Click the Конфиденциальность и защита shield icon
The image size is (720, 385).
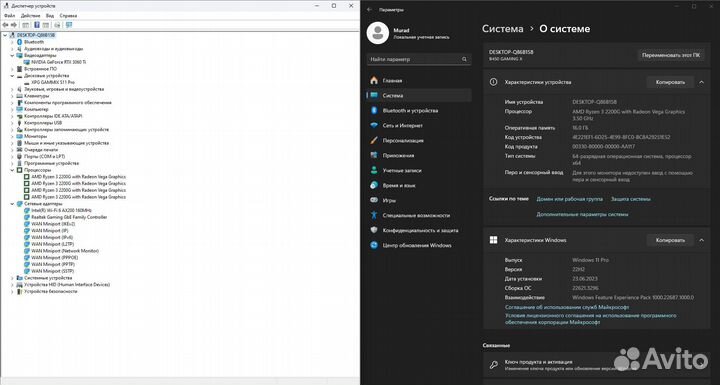coord(374,230)
